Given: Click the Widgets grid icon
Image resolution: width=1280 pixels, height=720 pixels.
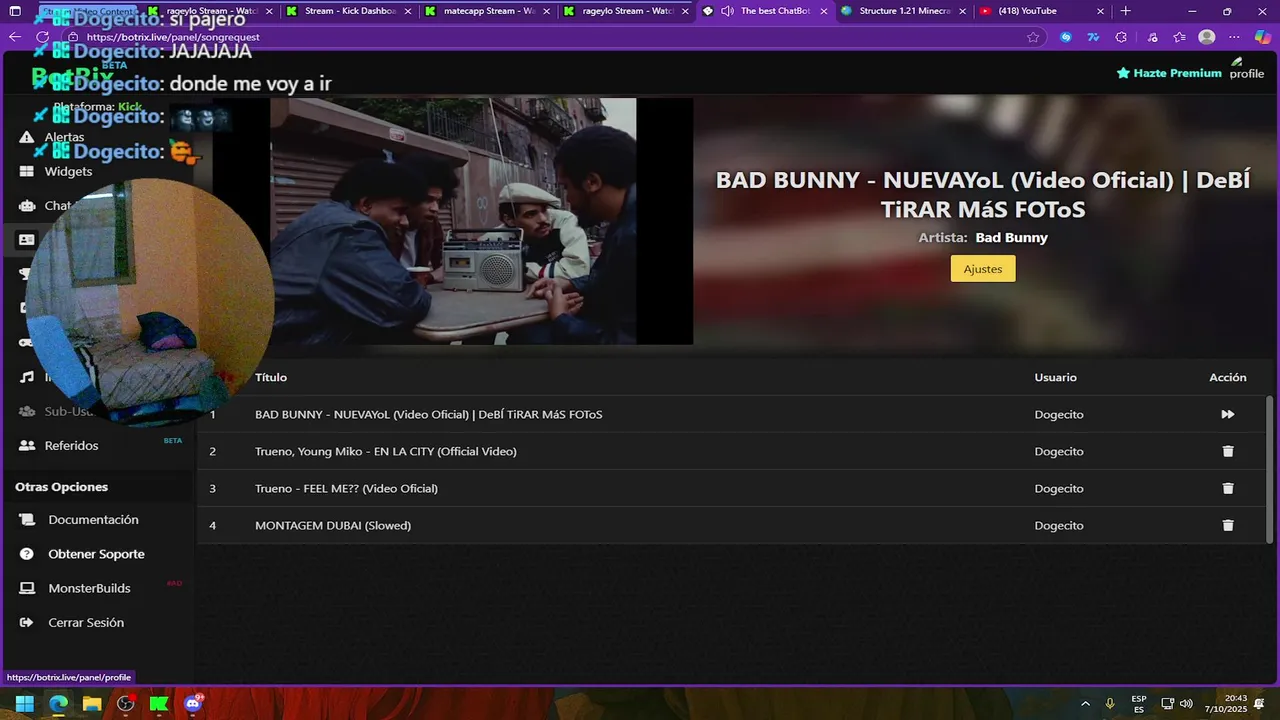Looking at the screenshot, I should pos(27,171).
